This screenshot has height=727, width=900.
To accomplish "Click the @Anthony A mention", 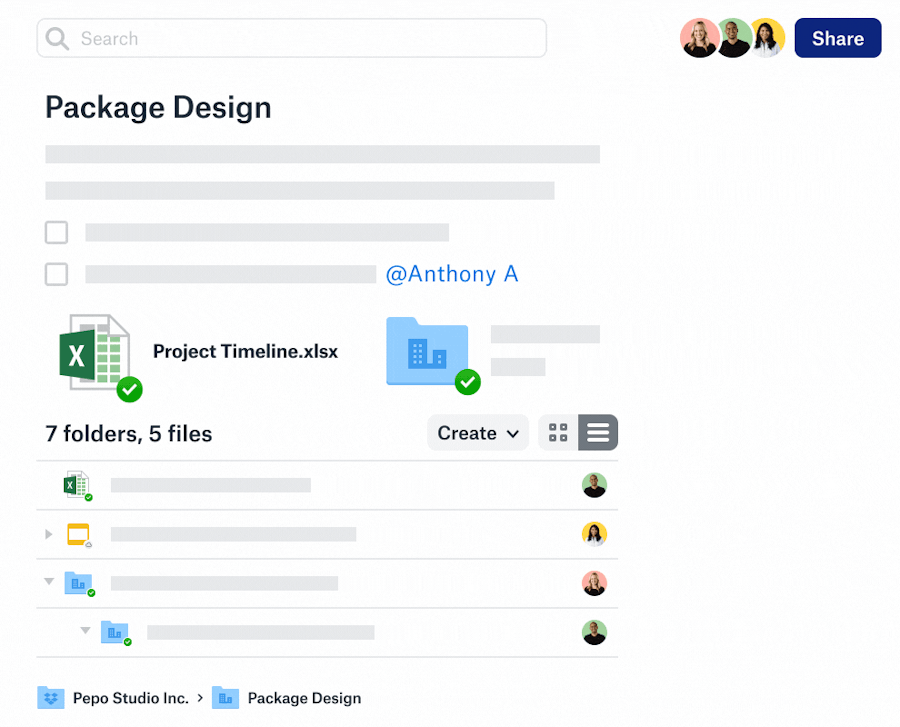I will pos(452,274).
